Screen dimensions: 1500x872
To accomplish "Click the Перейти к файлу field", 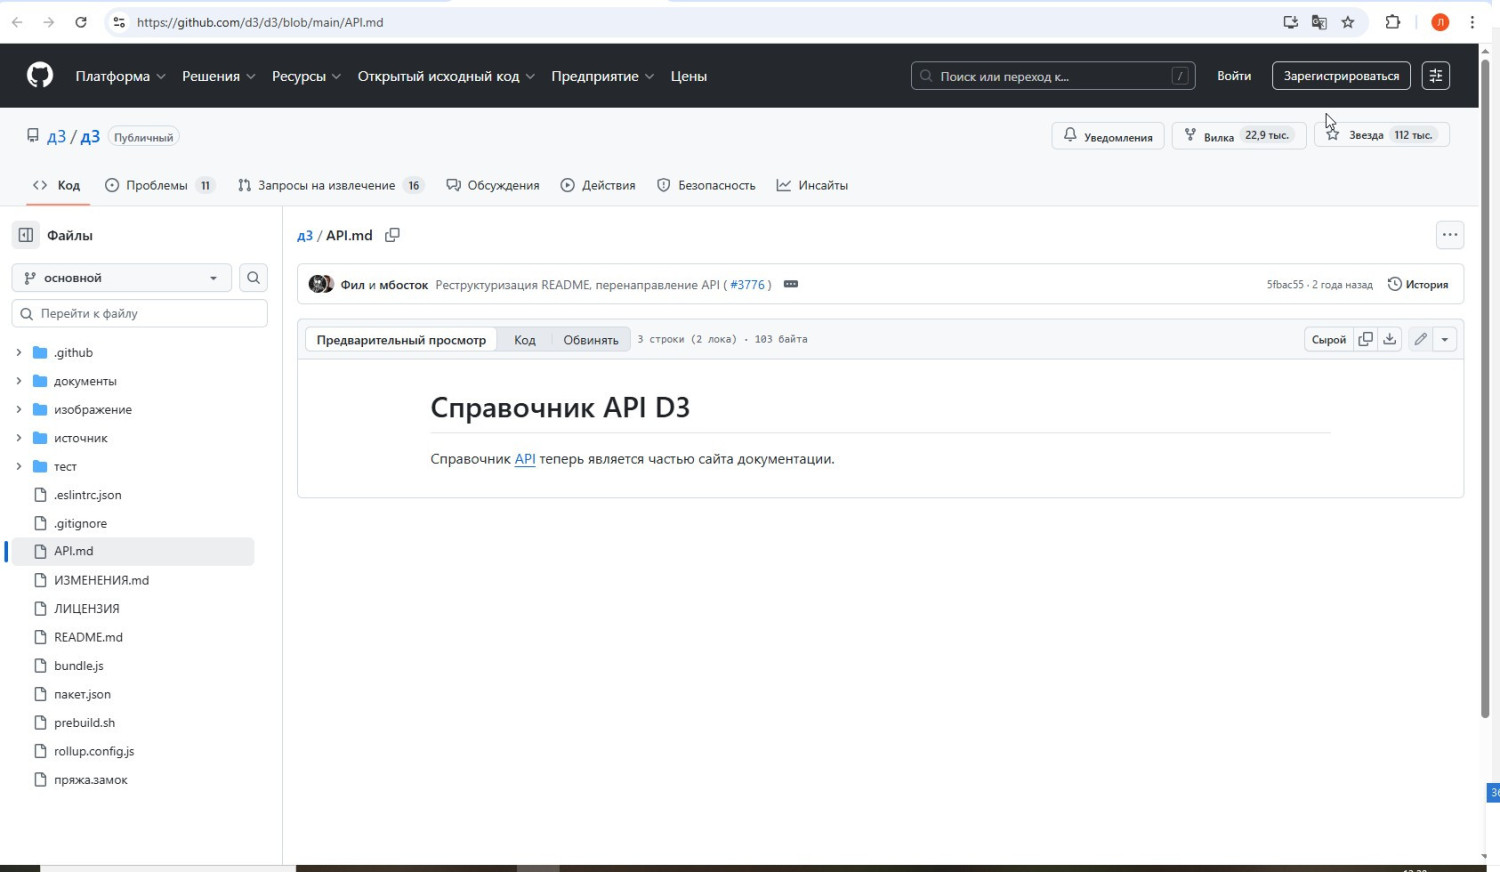I will (x=140, y=313).
